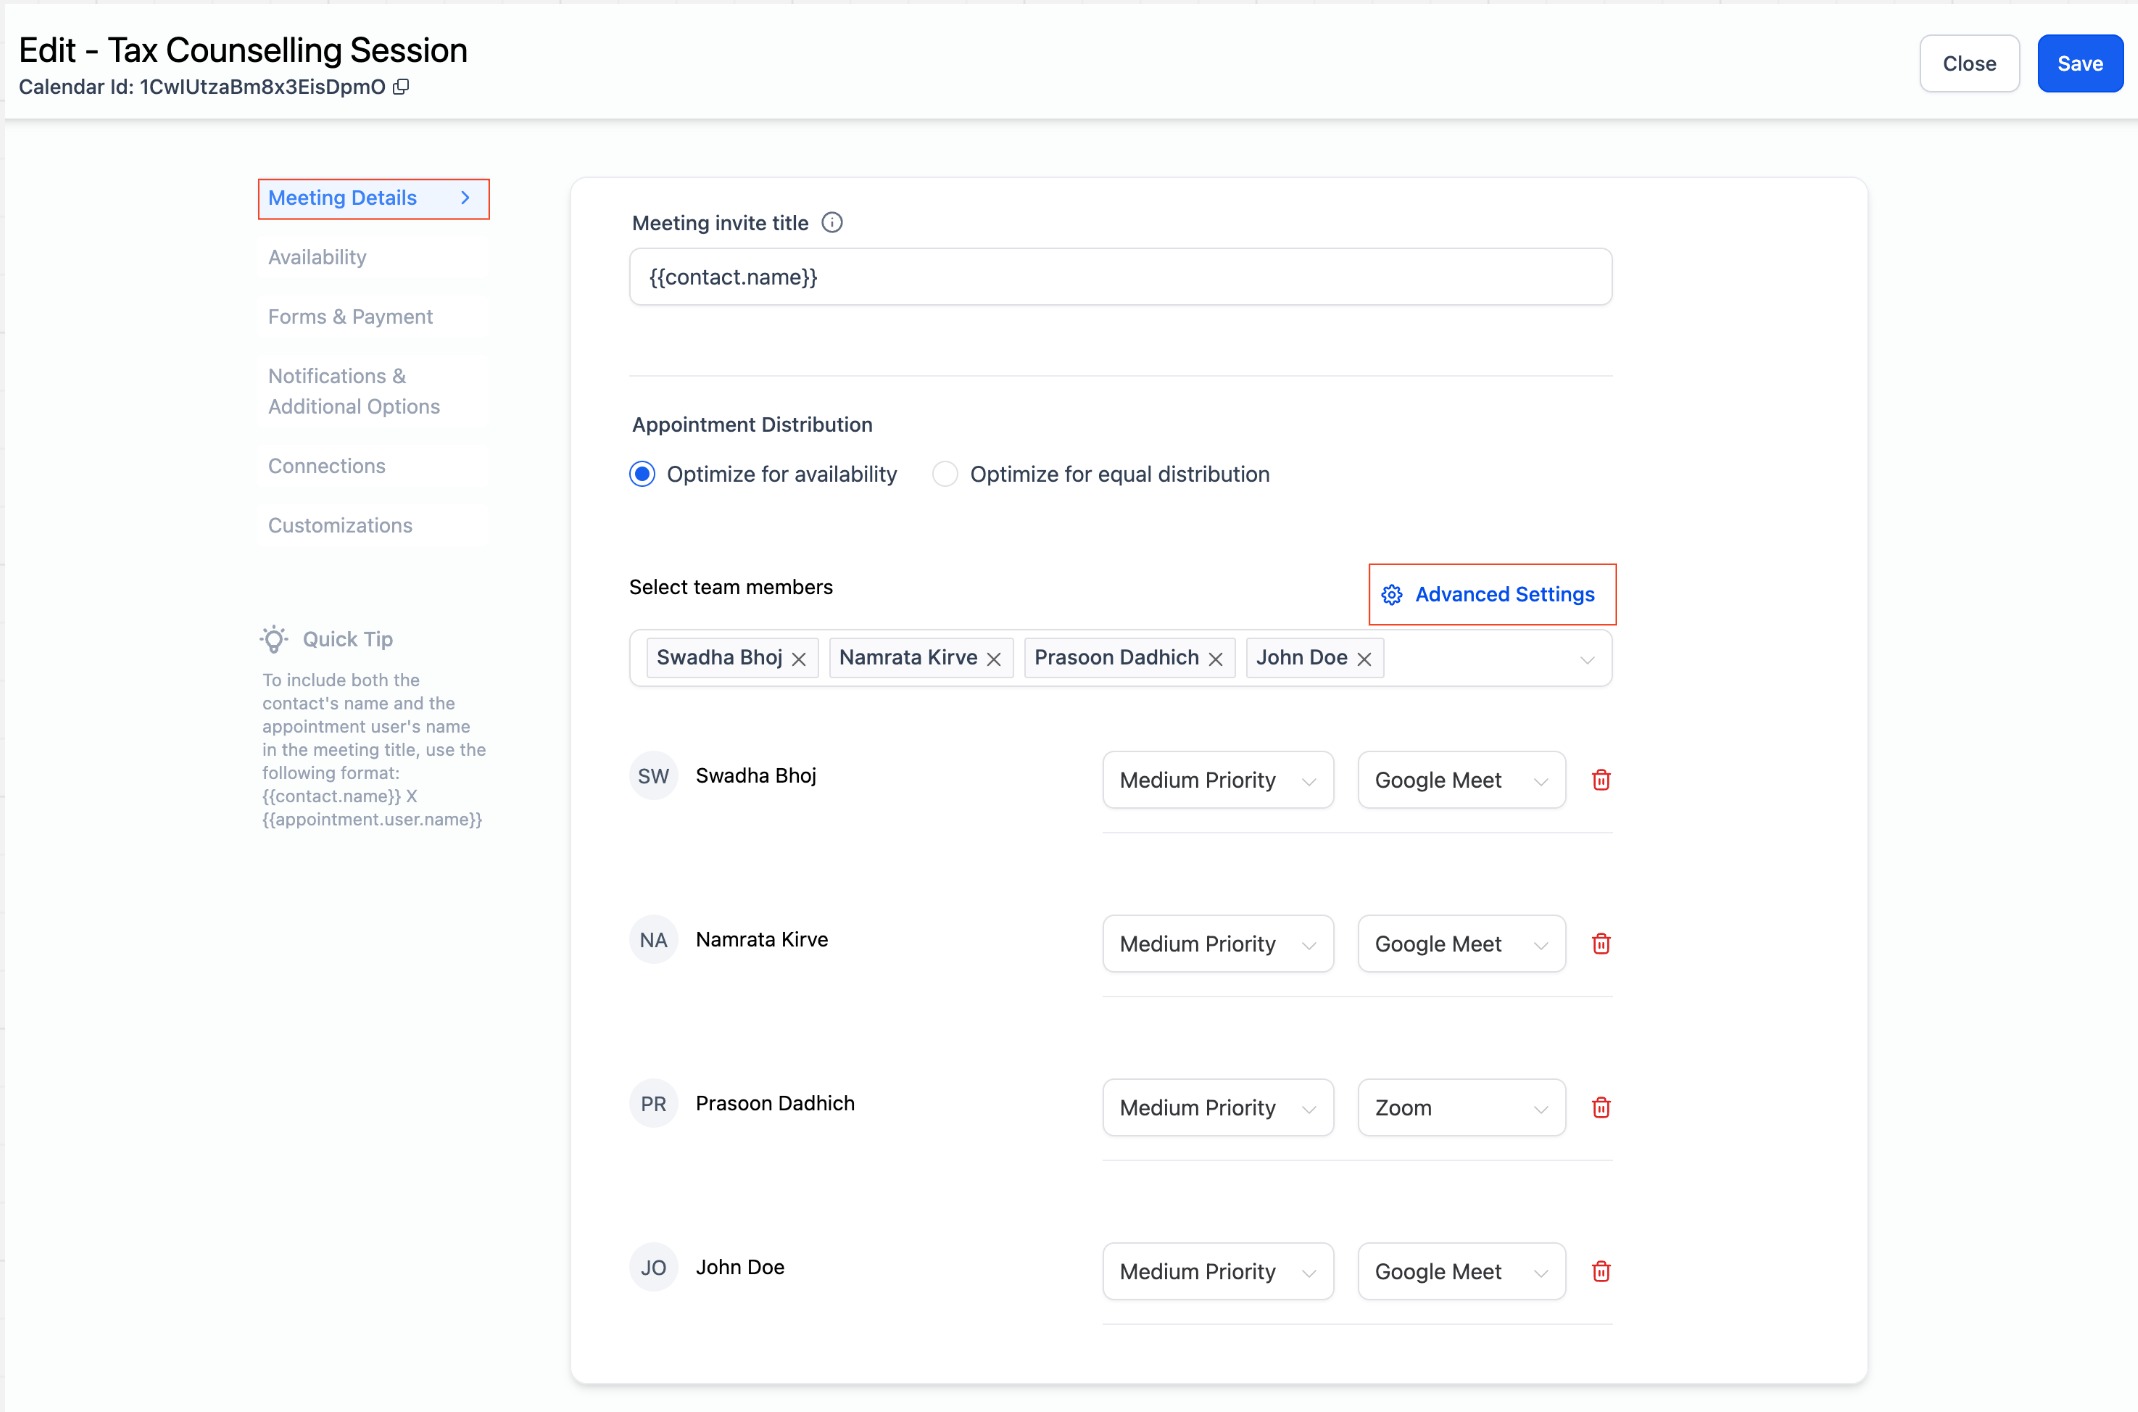Open Advanced Settings link
2138x1412 pixels.
tap(1492, 595)
